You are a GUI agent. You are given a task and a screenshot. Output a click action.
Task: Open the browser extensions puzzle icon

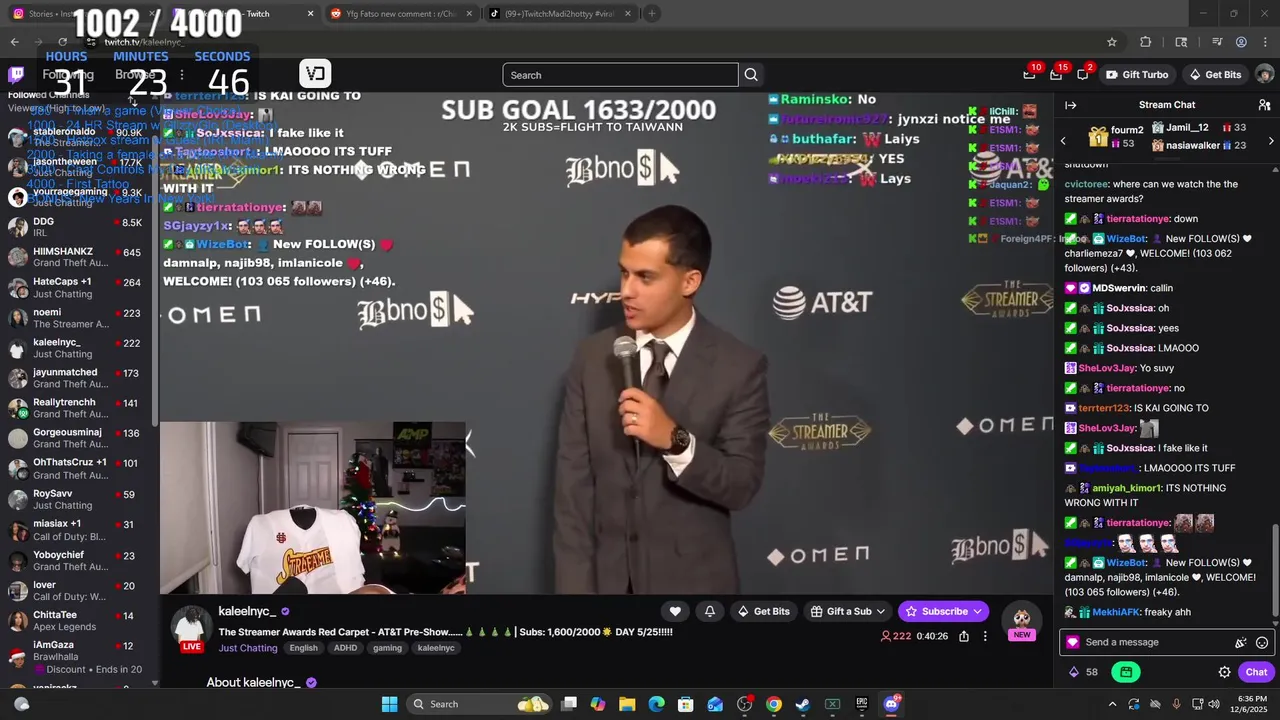coord(1146,42)
